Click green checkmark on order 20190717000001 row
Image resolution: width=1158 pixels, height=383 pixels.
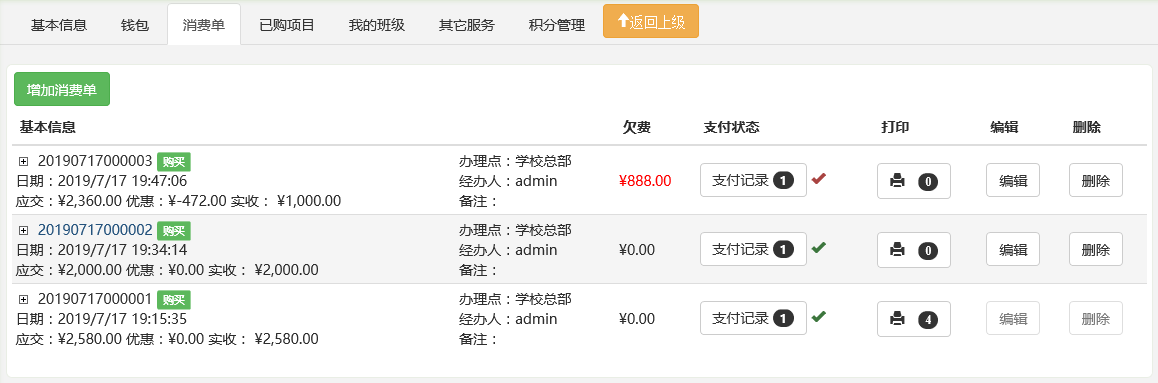point(818,317)
